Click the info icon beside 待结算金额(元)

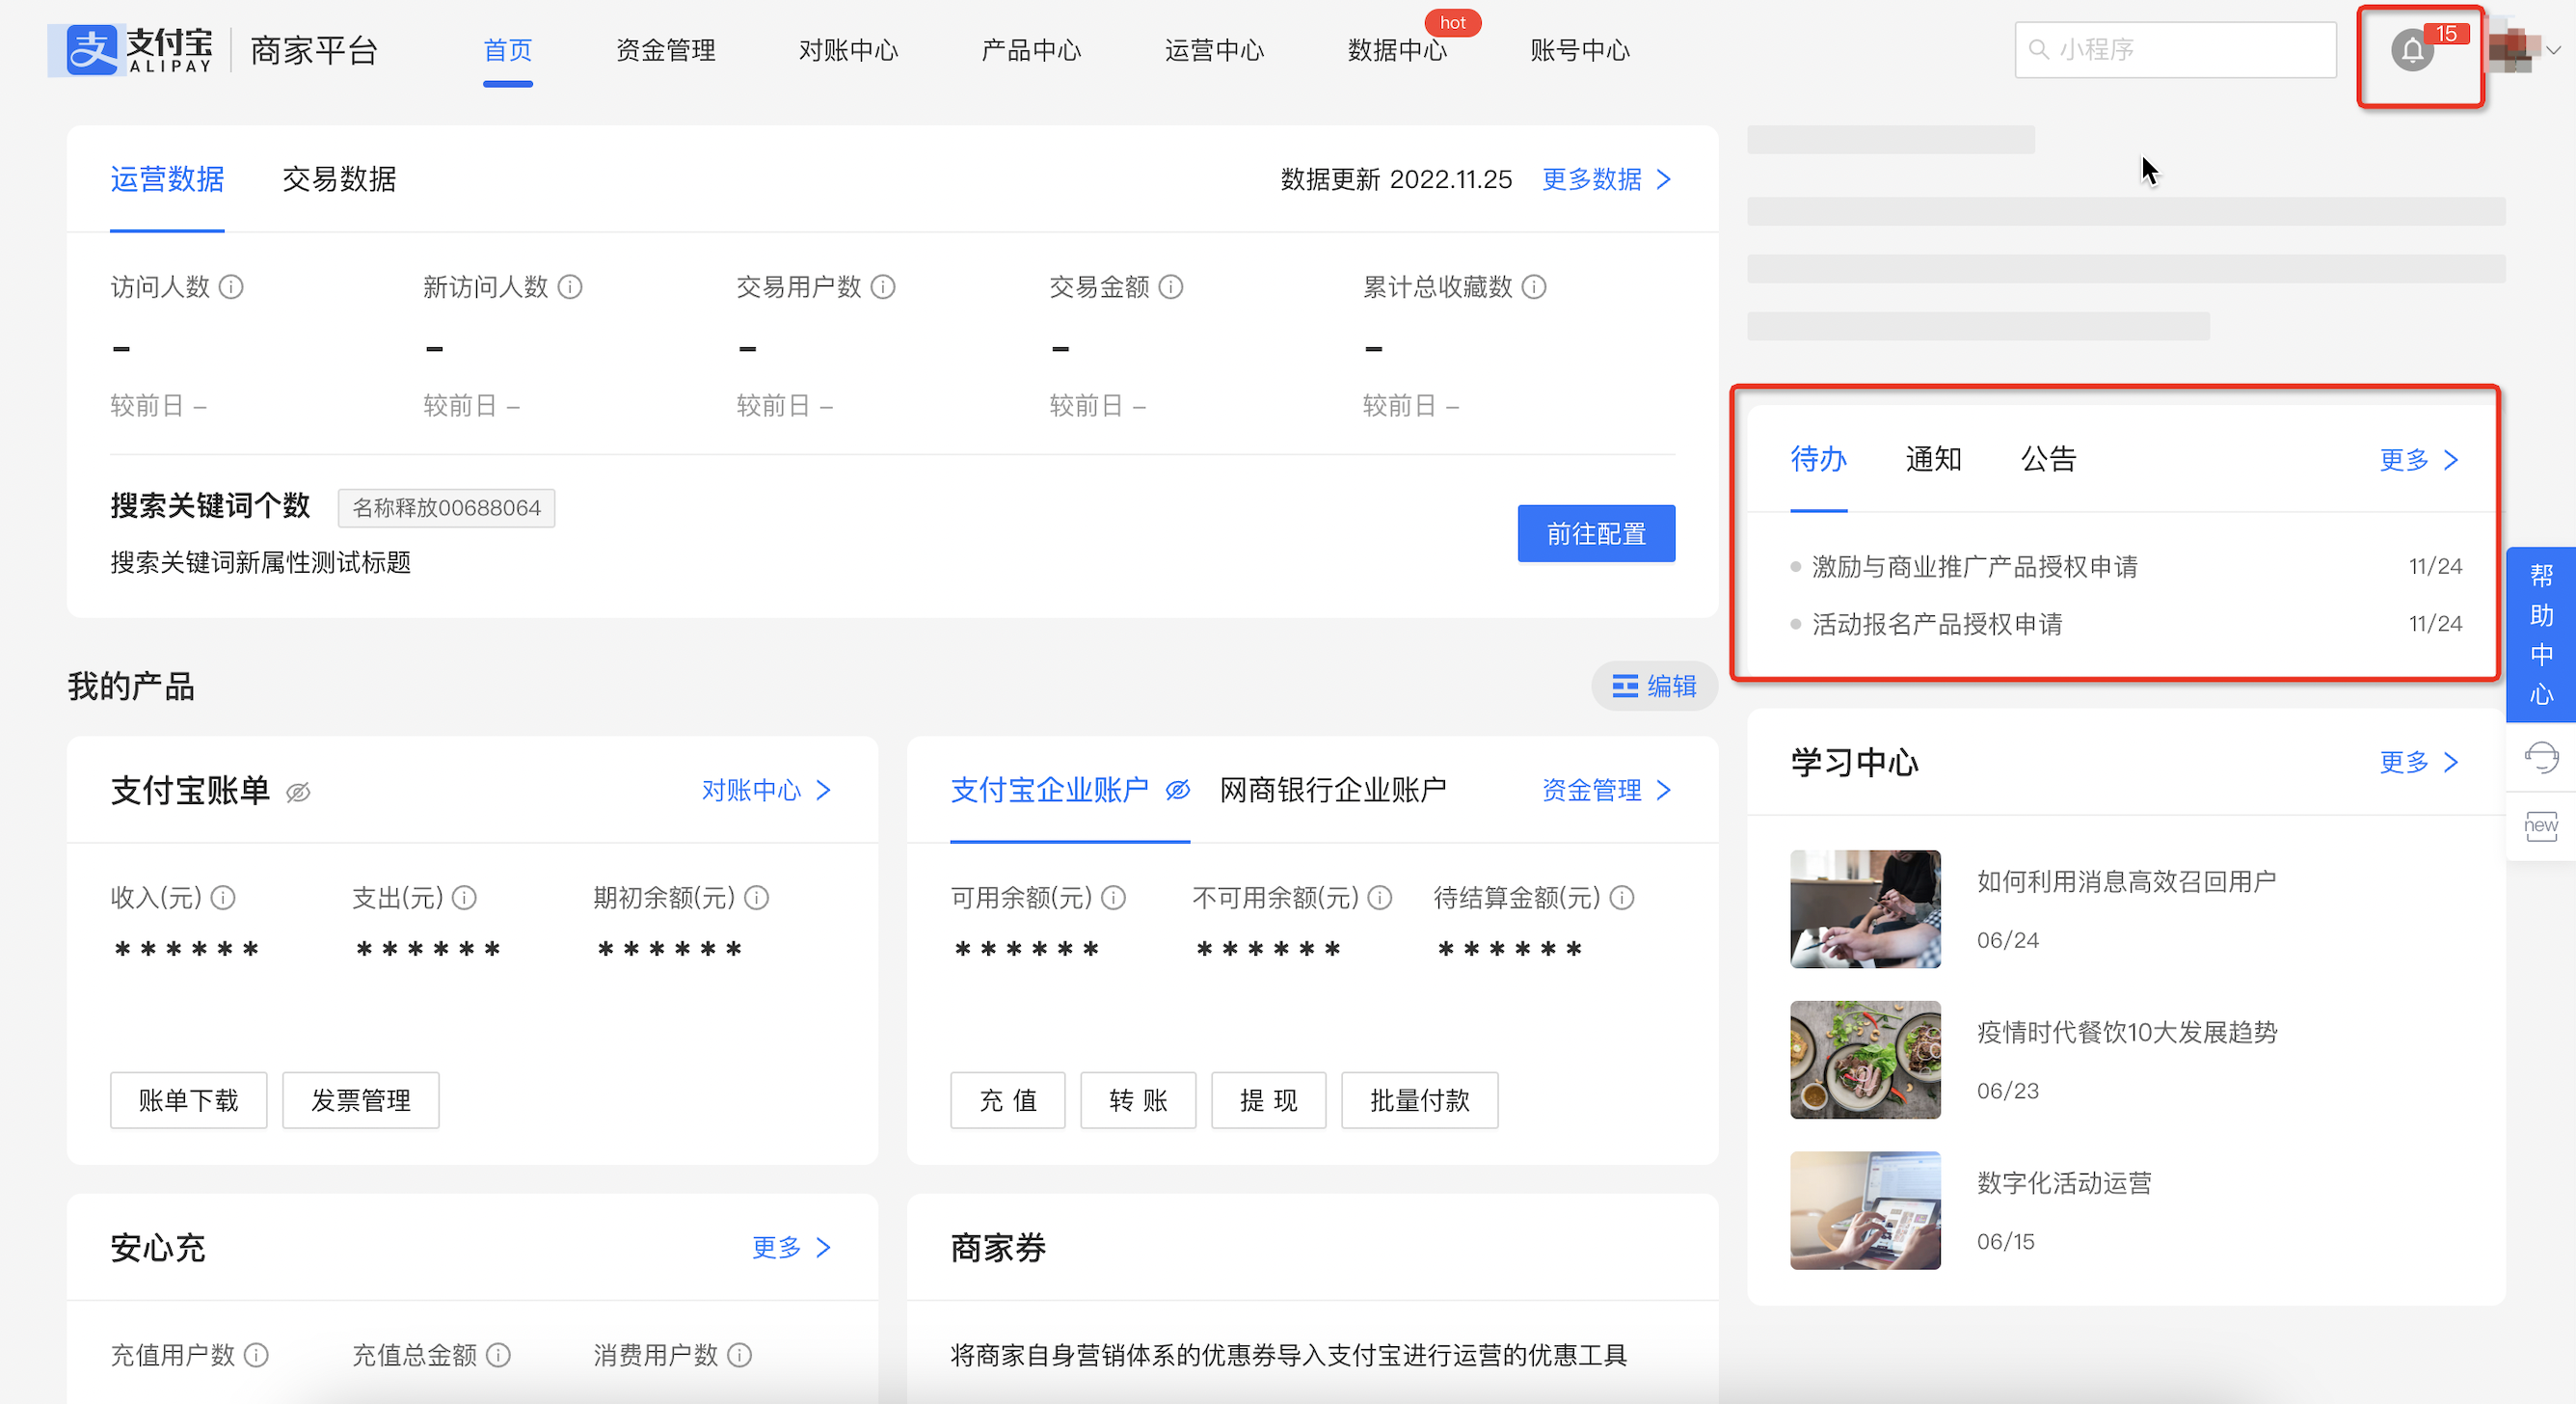point(1622,898)
